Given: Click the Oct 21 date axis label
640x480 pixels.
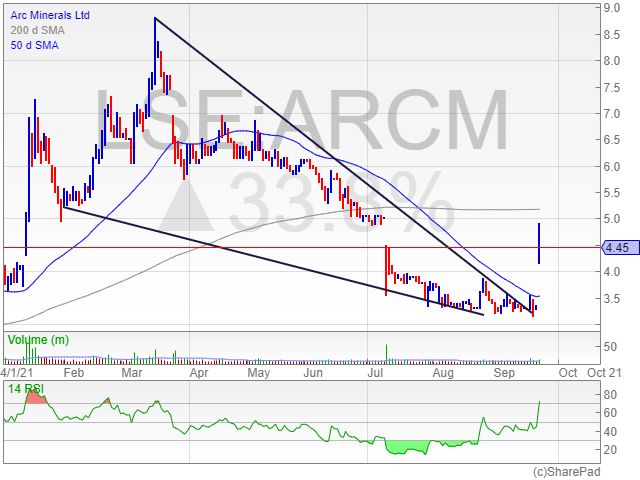Looking at the screenshot, I should click(604, 373).
